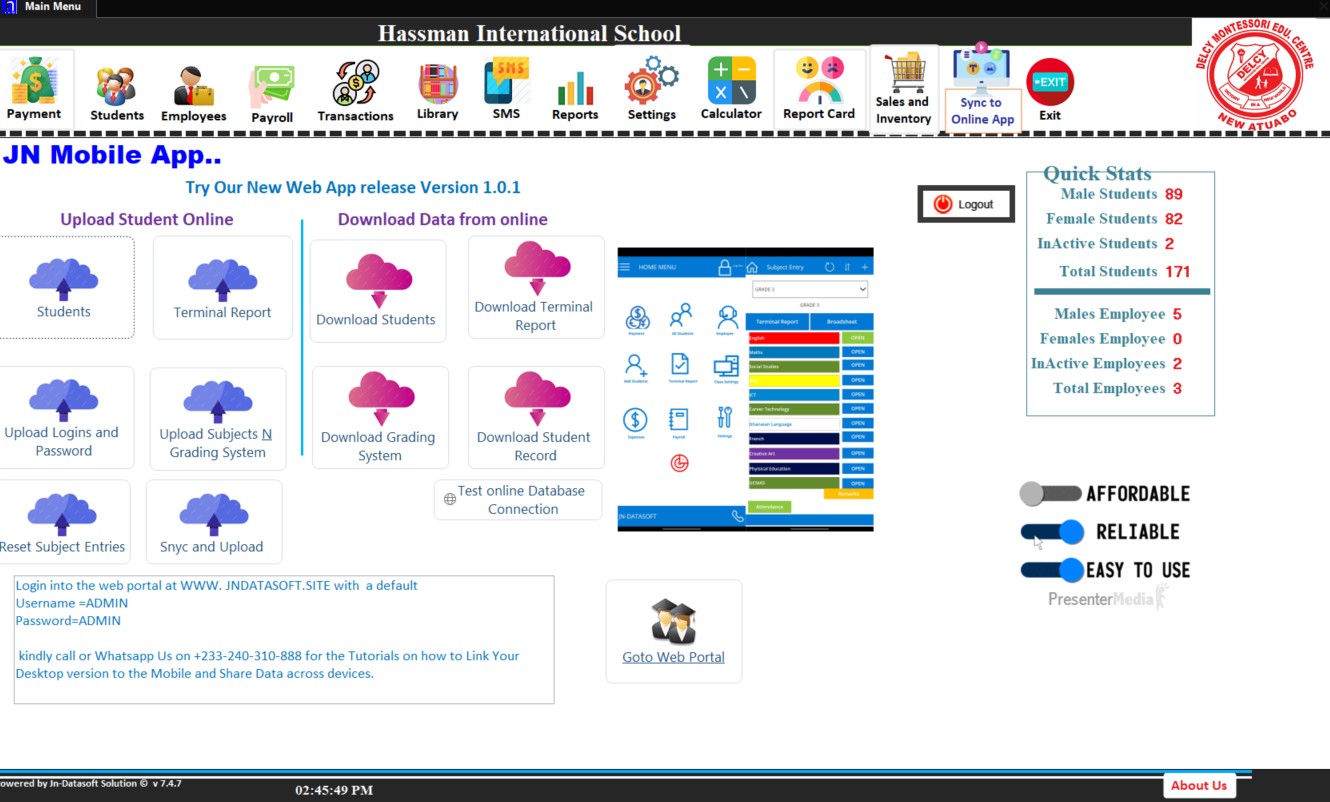Open the Report Card module
This screenshot has width=1330, height=802.
tap(819, 90)
